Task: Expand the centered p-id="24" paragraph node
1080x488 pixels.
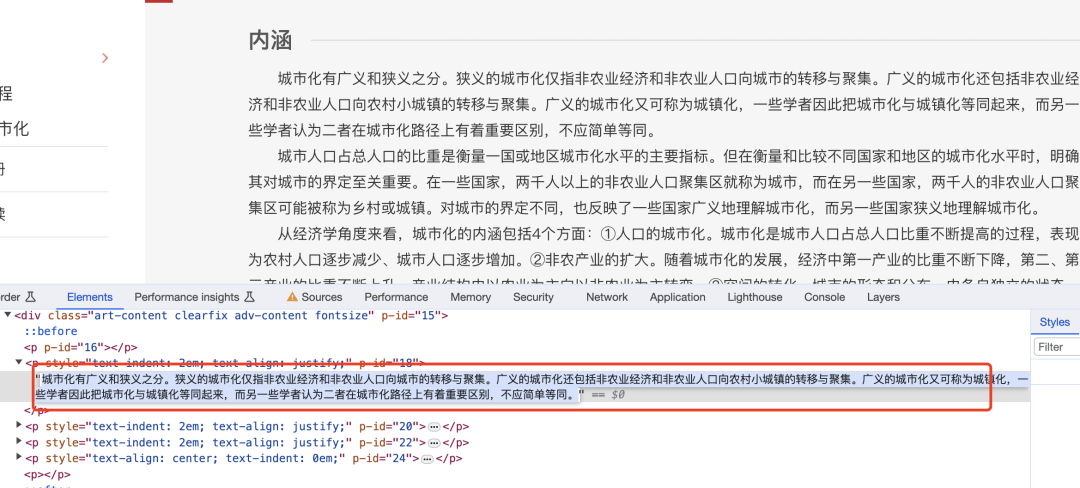Action: [20, 458]
